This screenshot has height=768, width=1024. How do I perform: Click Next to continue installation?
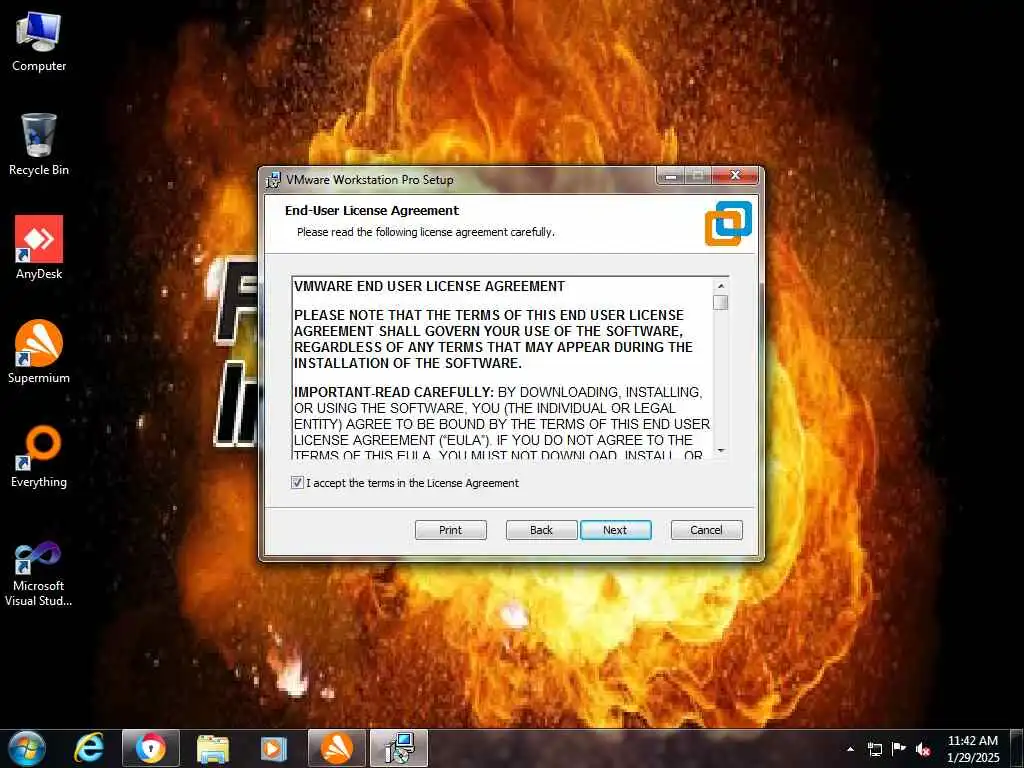point(615,530)
